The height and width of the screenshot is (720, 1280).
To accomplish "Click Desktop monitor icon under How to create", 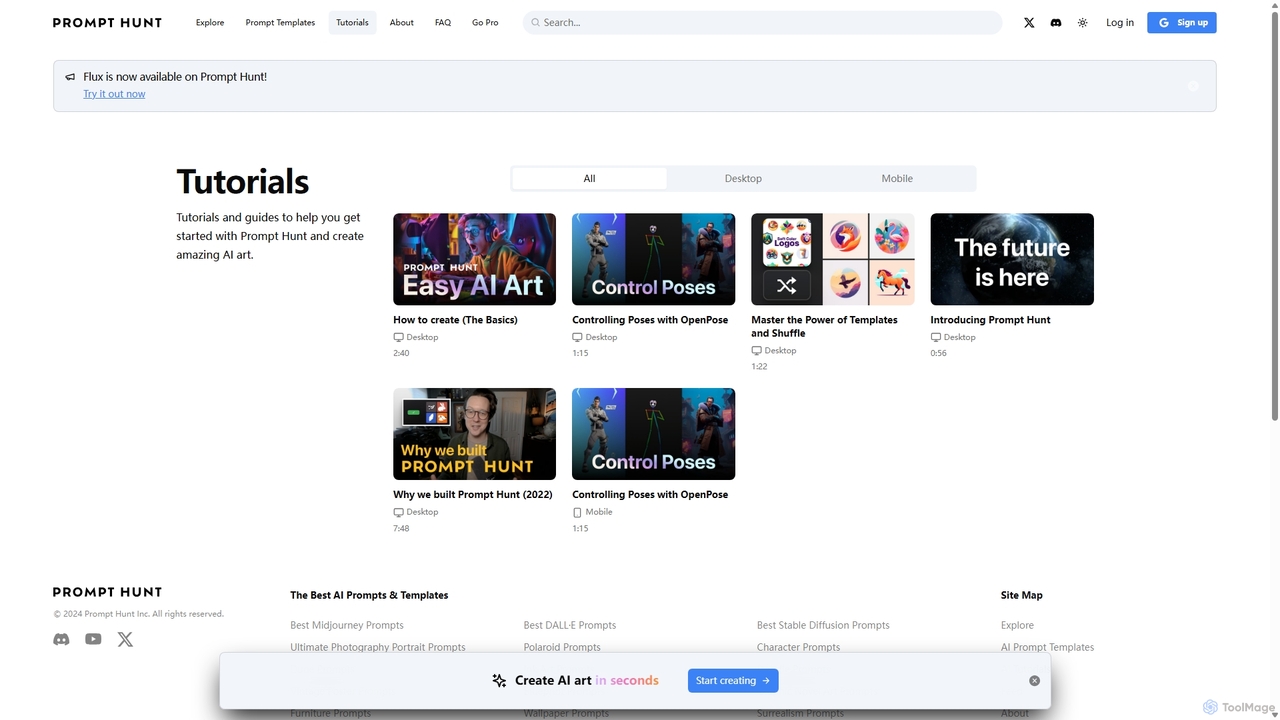I will 399,337.
